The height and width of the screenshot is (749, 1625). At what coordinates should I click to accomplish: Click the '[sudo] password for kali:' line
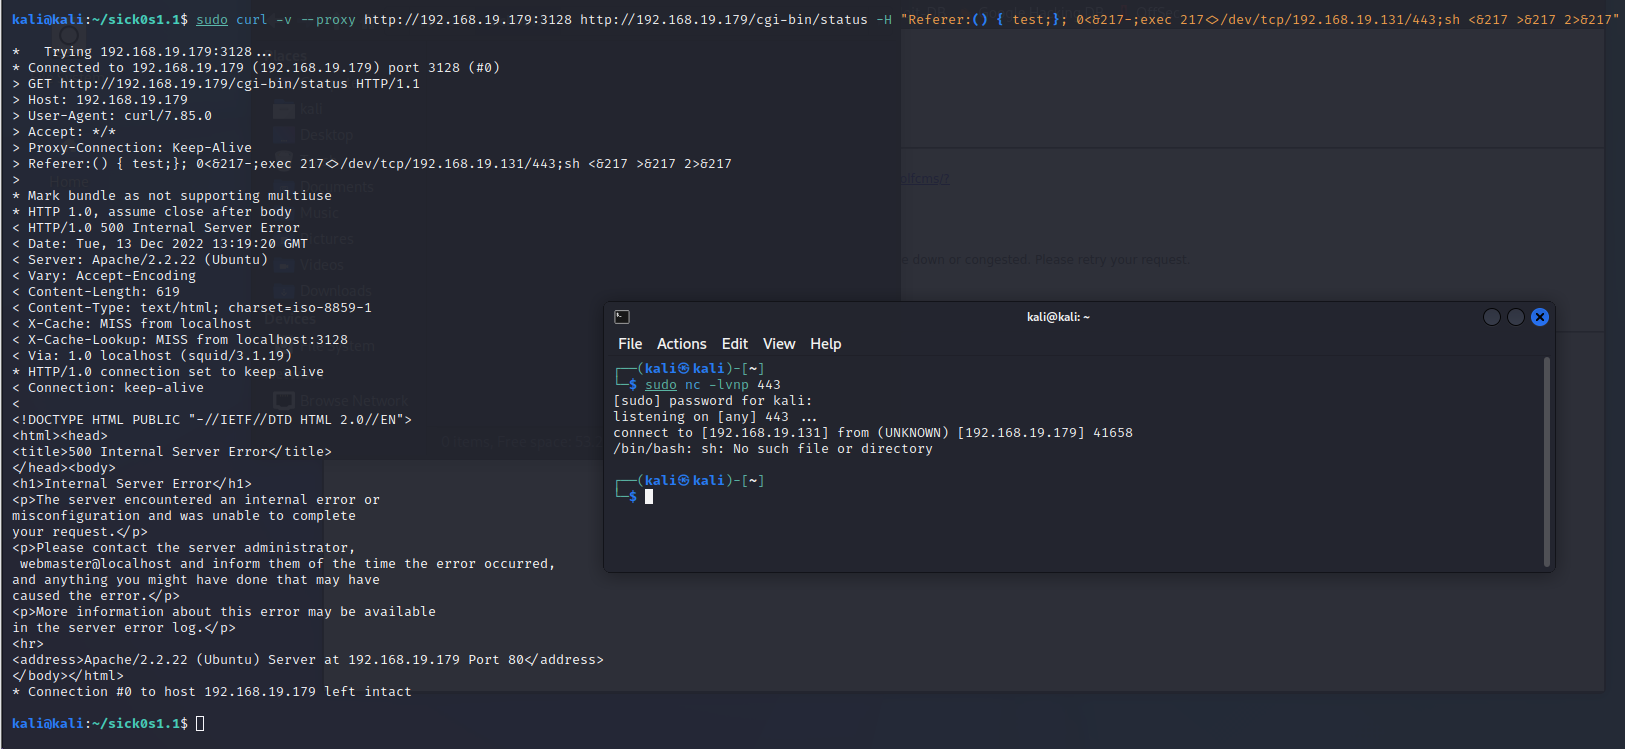point(713,401)
